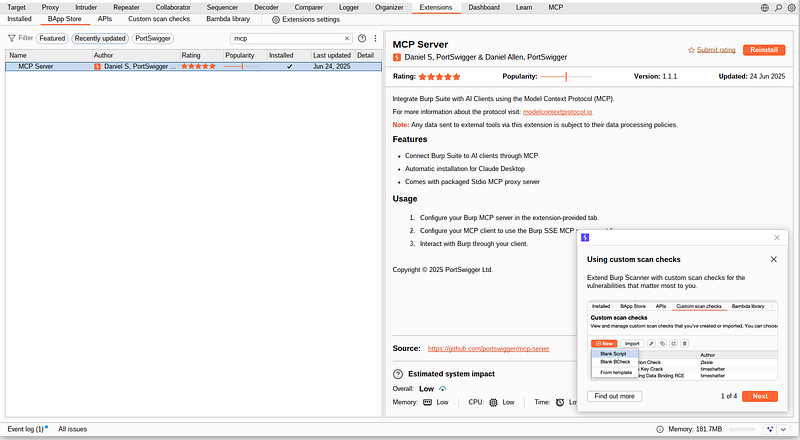Image resolution: width=800 pixels, height=440 pixels.
Task: Open the modelcontextprotocol.io link
Action: [x=557, y=112]
